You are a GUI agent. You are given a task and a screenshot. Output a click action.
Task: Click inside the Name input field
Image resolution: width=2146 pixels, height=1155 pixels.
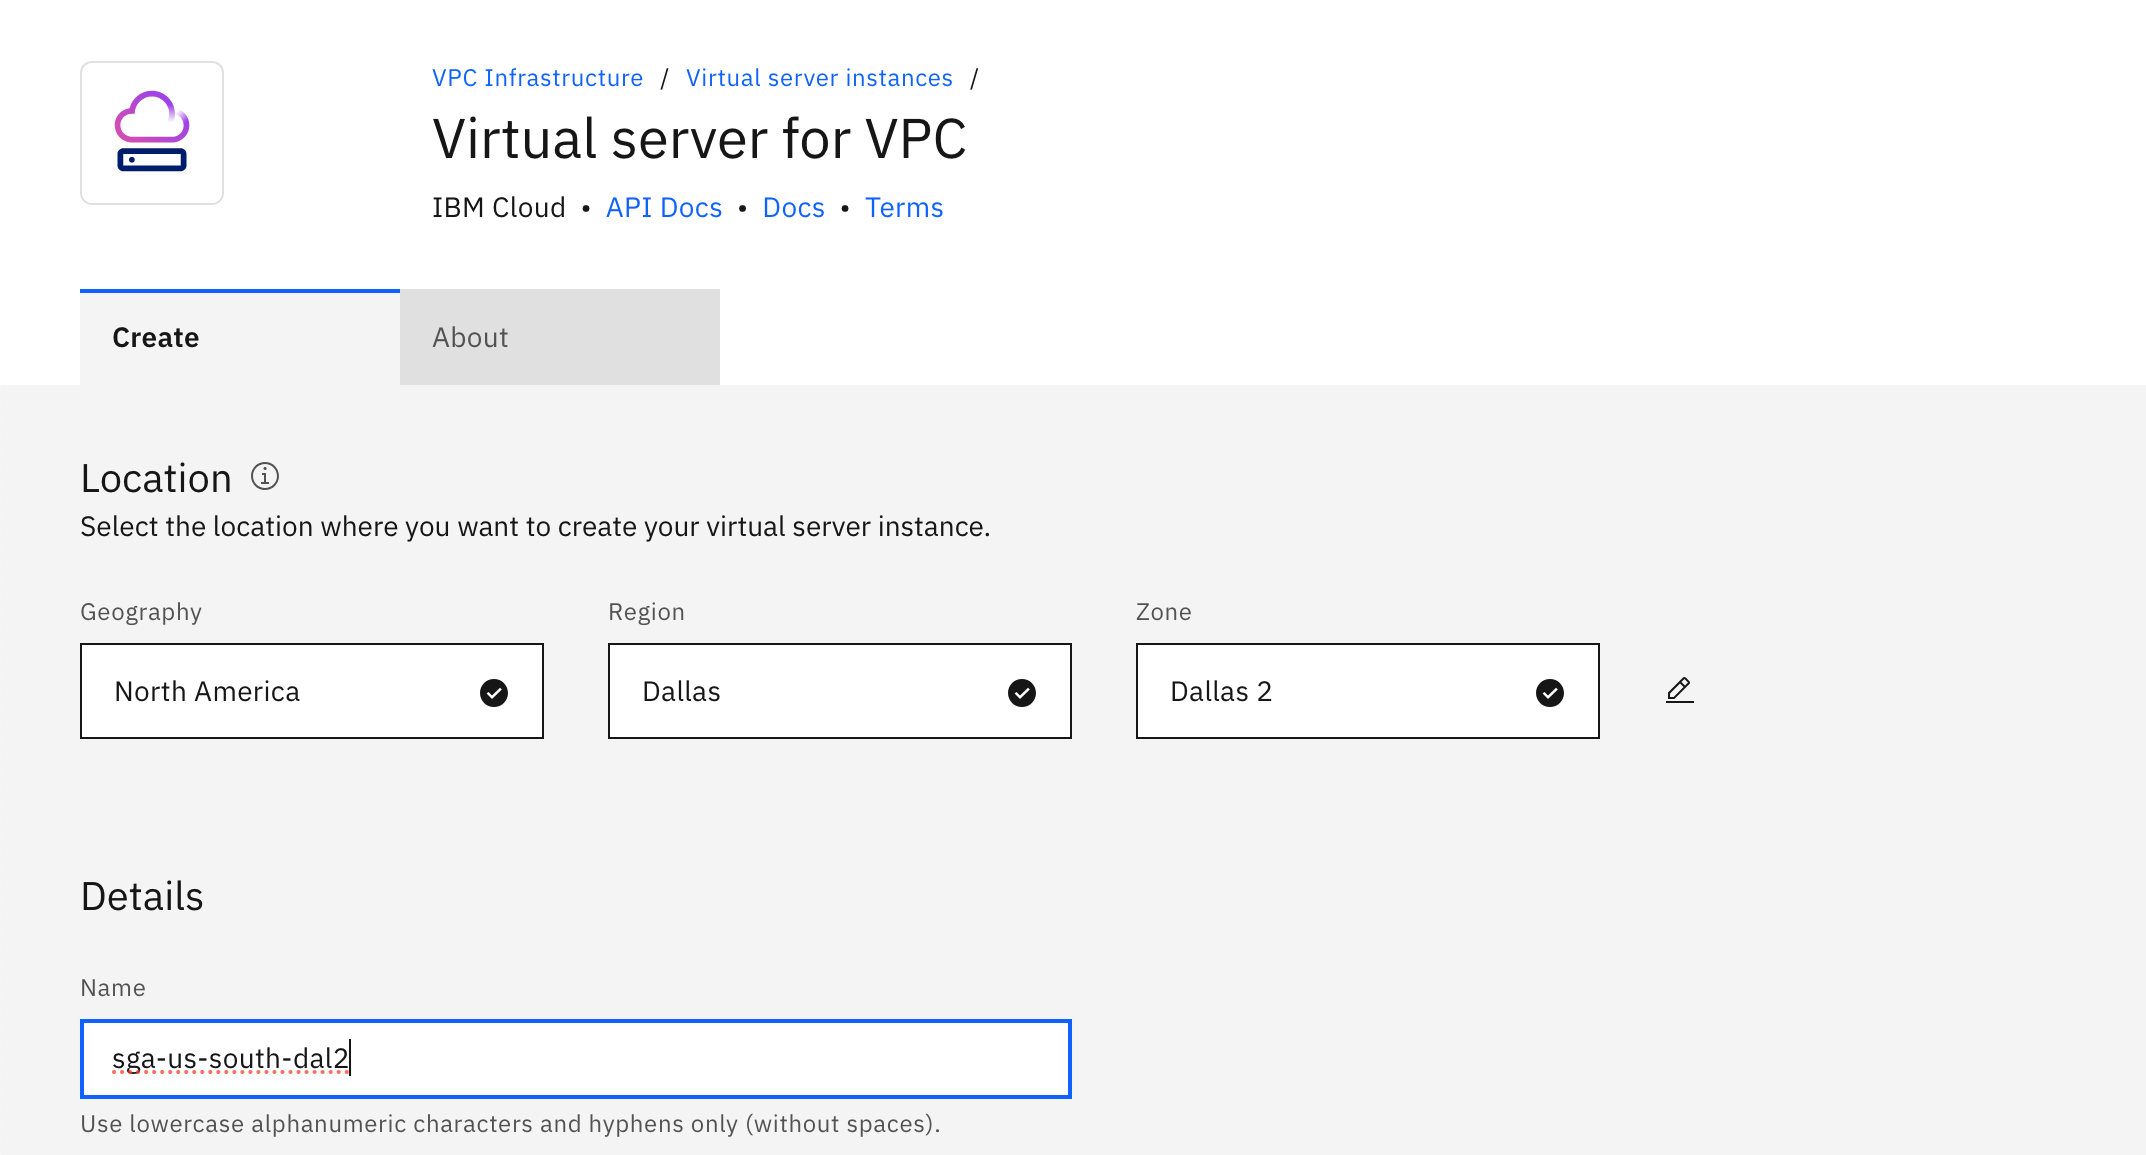[x=575, y=1059]
